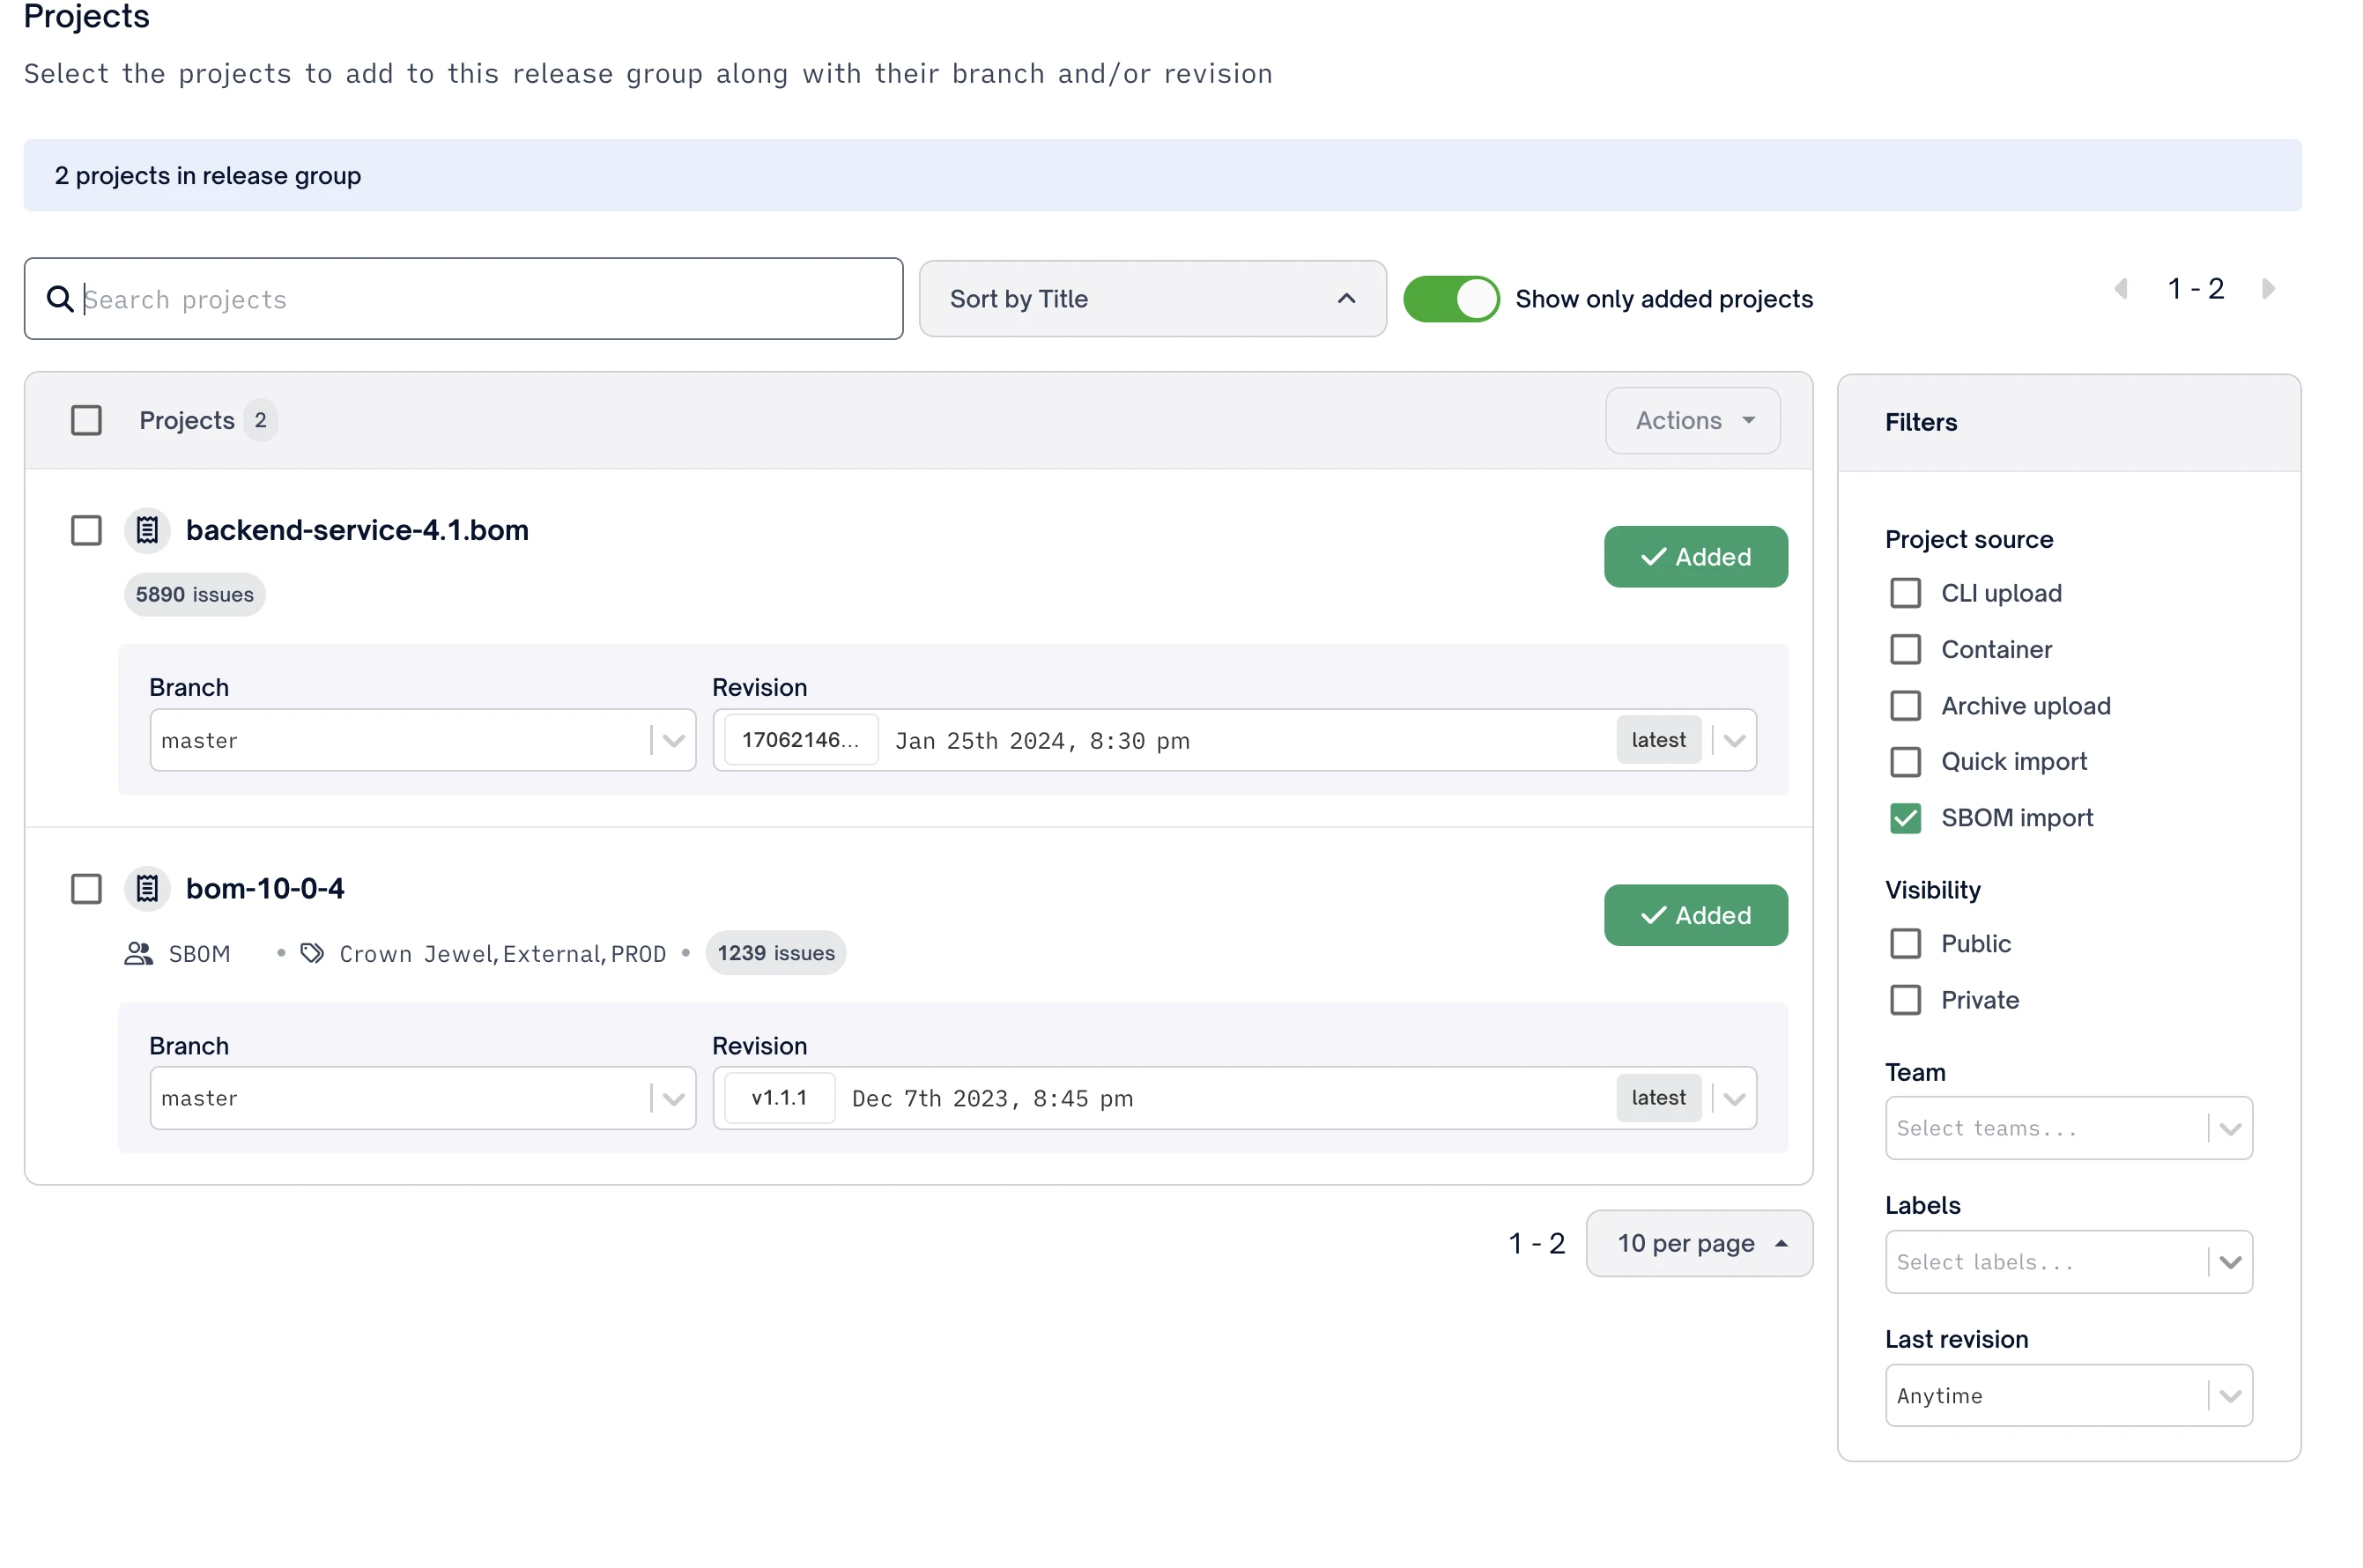This screenshot has height=1568, width=2363.
Task: Enable the Public visibility filter
Action: point(1905,943)
